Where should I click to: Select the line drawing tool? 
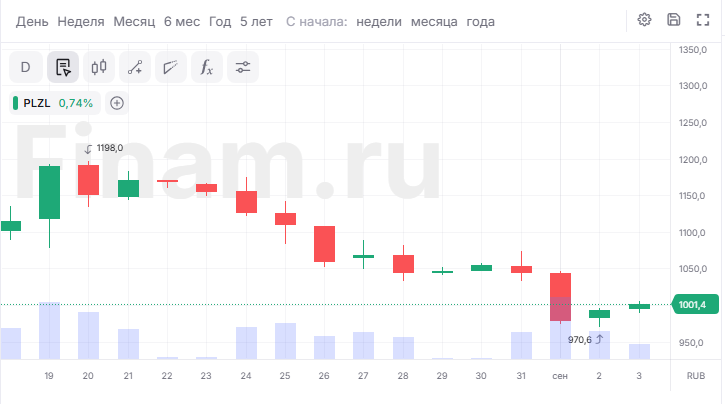click(x=135, y=67)
